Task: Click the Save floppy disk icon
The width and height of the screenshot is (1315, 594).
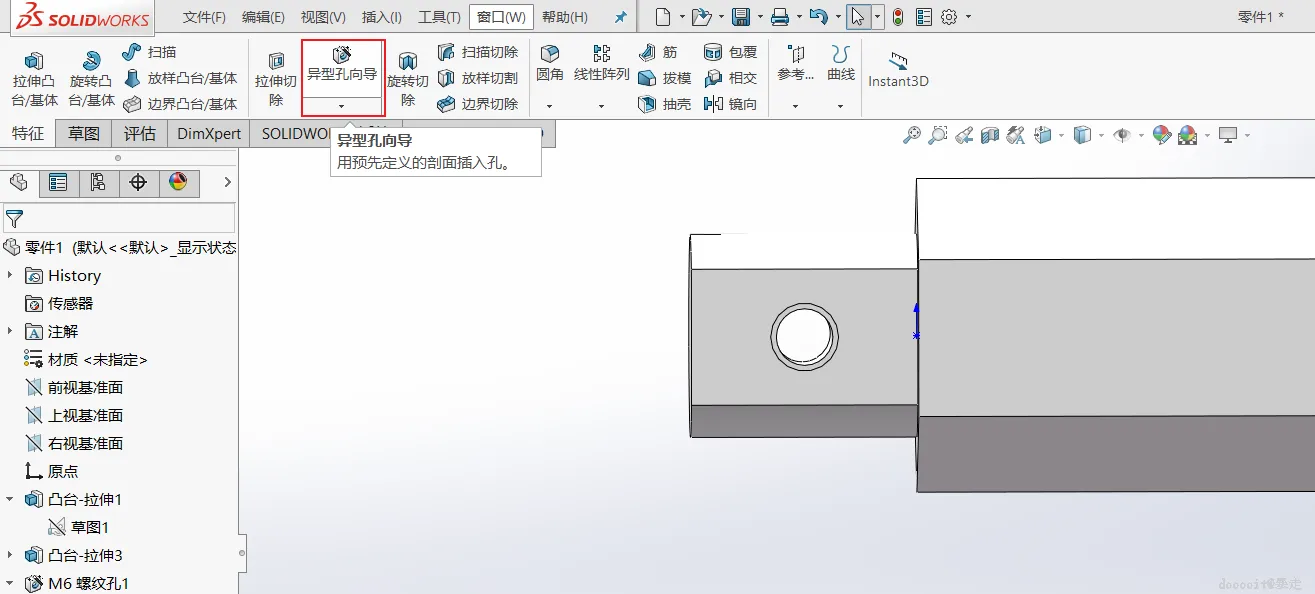Action: [x=741, y=17]
